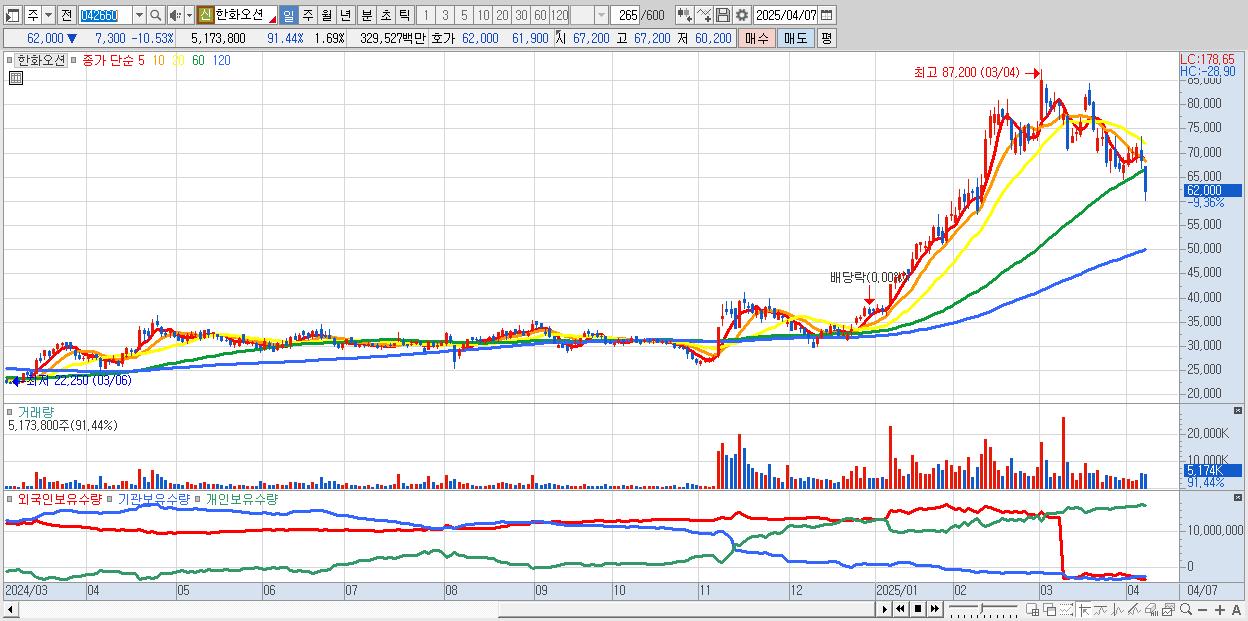The height and width of the screenshot is (621, 1248).
Task: Click the save chart floppy icon
Action: 723,15
